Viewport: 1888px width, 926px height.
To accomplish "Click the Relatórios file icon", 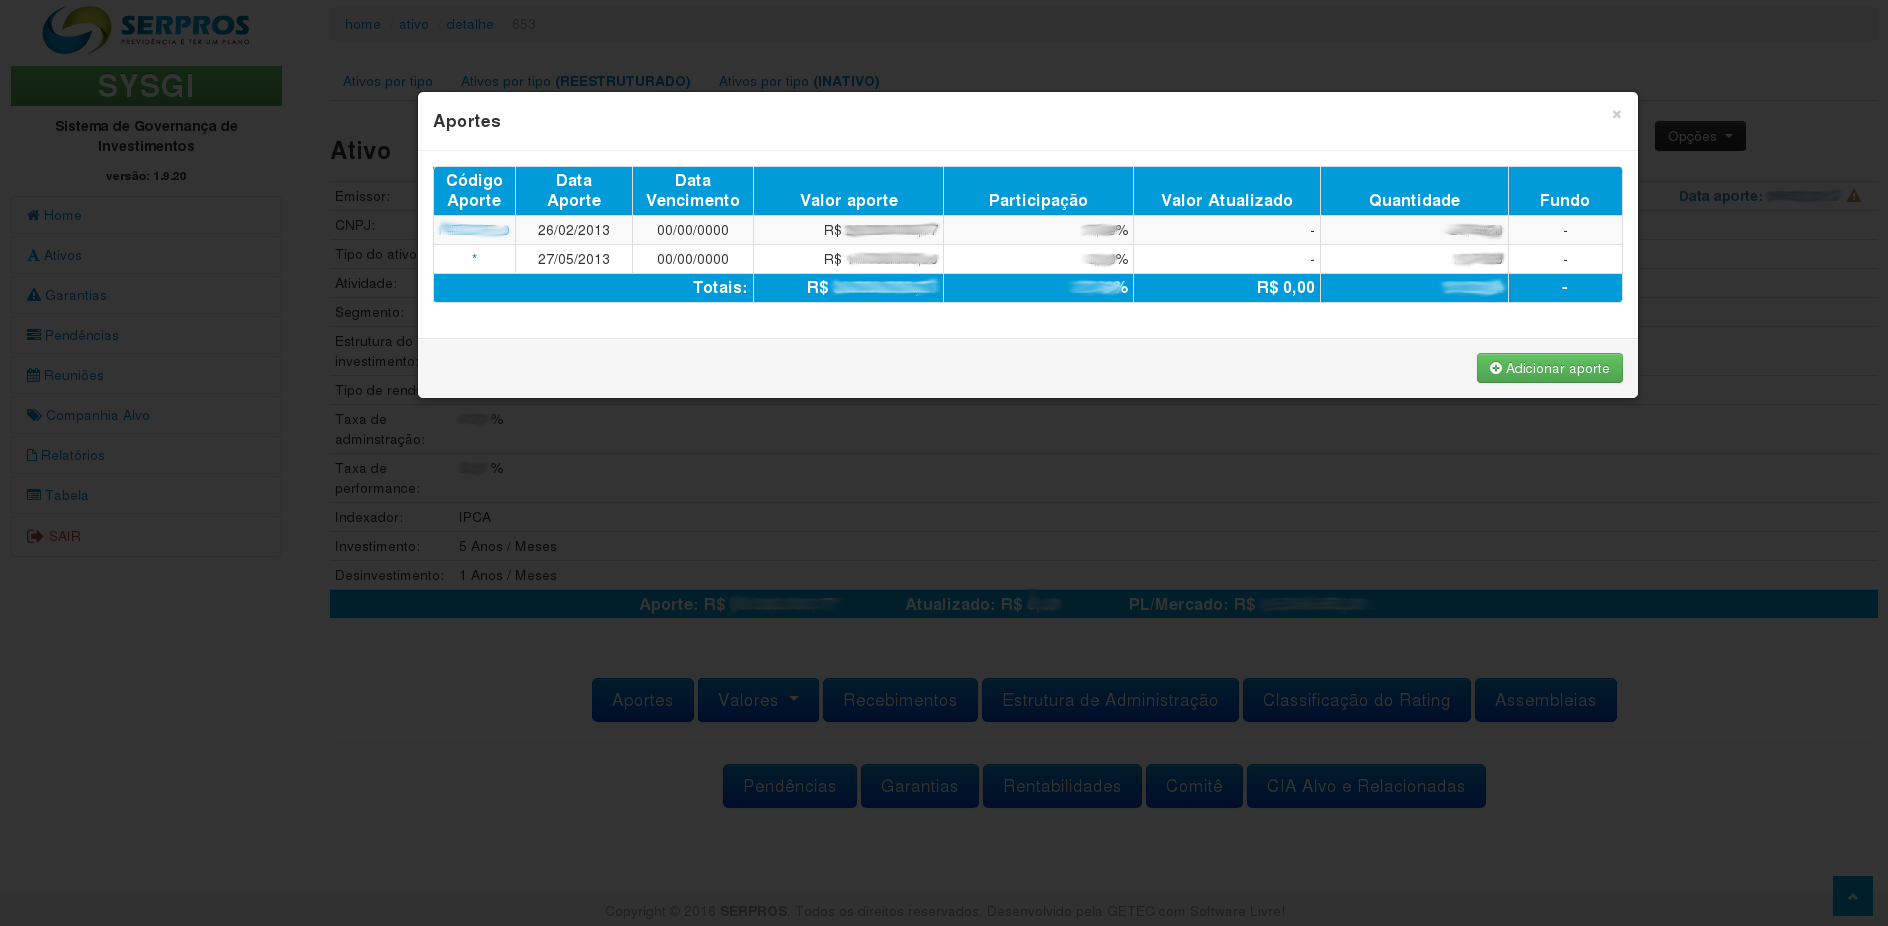I will 32,455.
